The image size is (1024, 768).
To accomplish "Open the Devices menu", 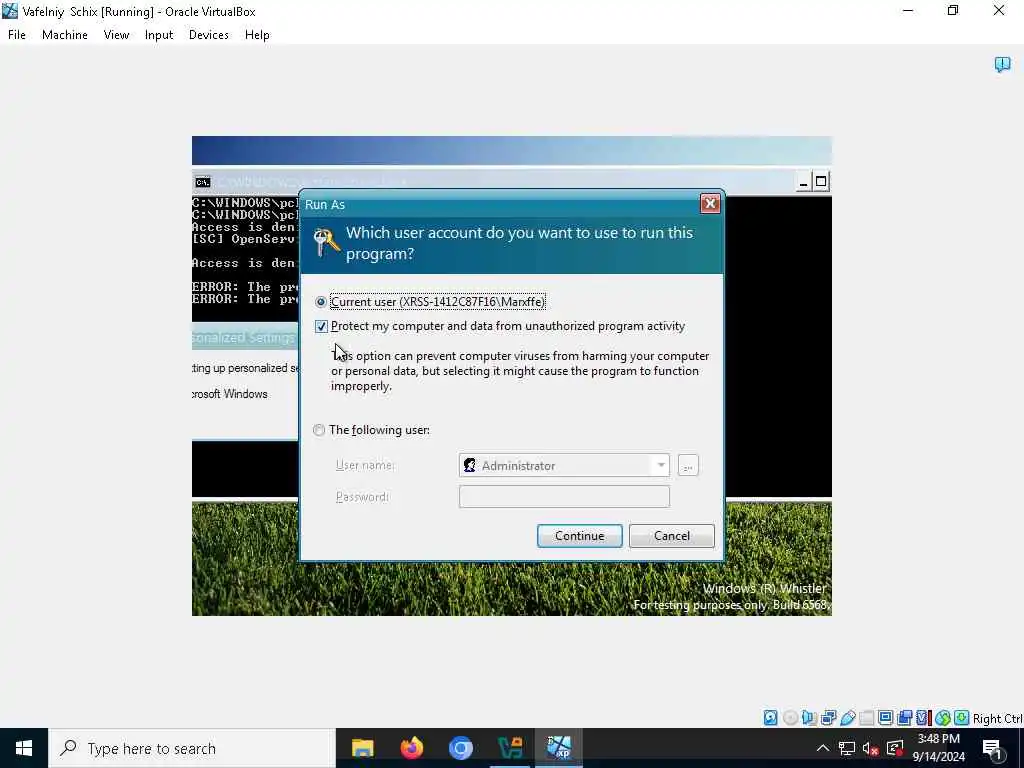I will click(208, 35).
